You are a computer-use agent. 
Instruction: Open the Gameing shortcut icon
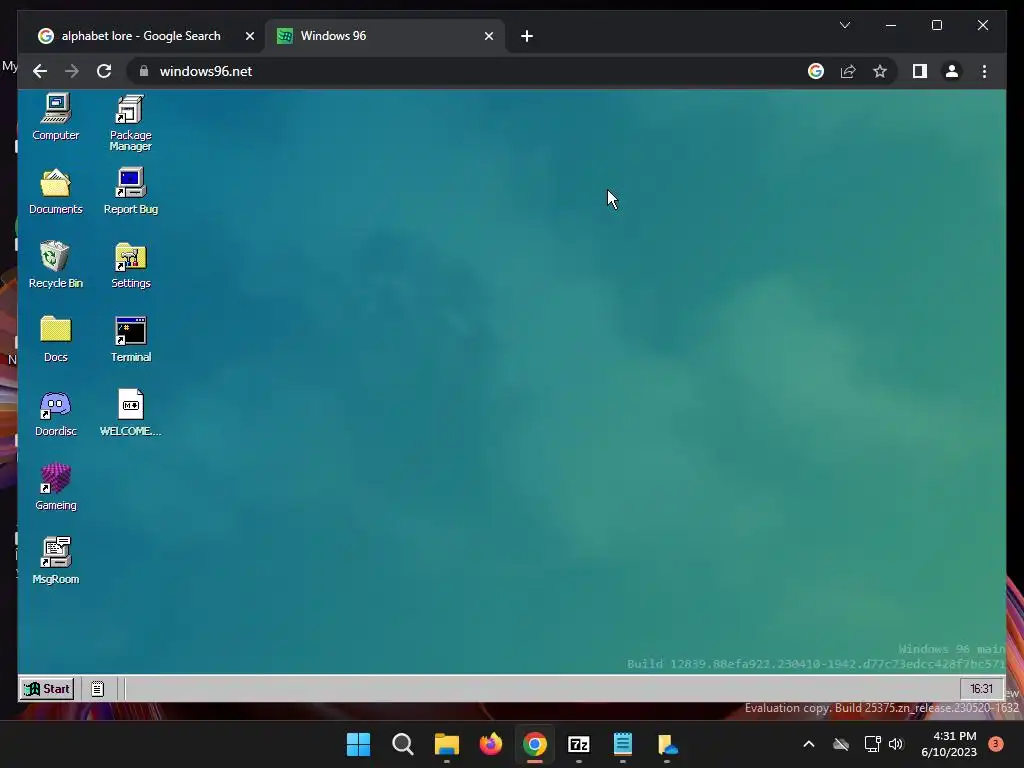point(56,487)
